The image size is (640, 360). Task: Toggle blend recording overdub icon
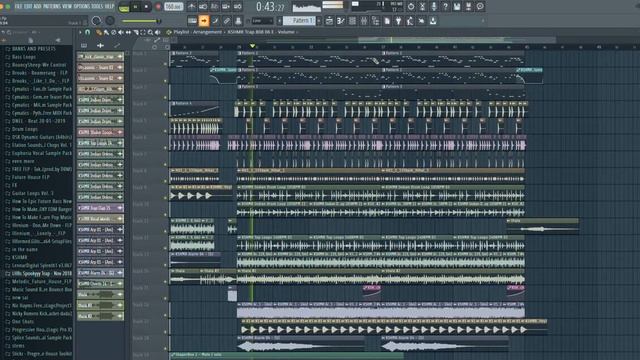[226, 7]
